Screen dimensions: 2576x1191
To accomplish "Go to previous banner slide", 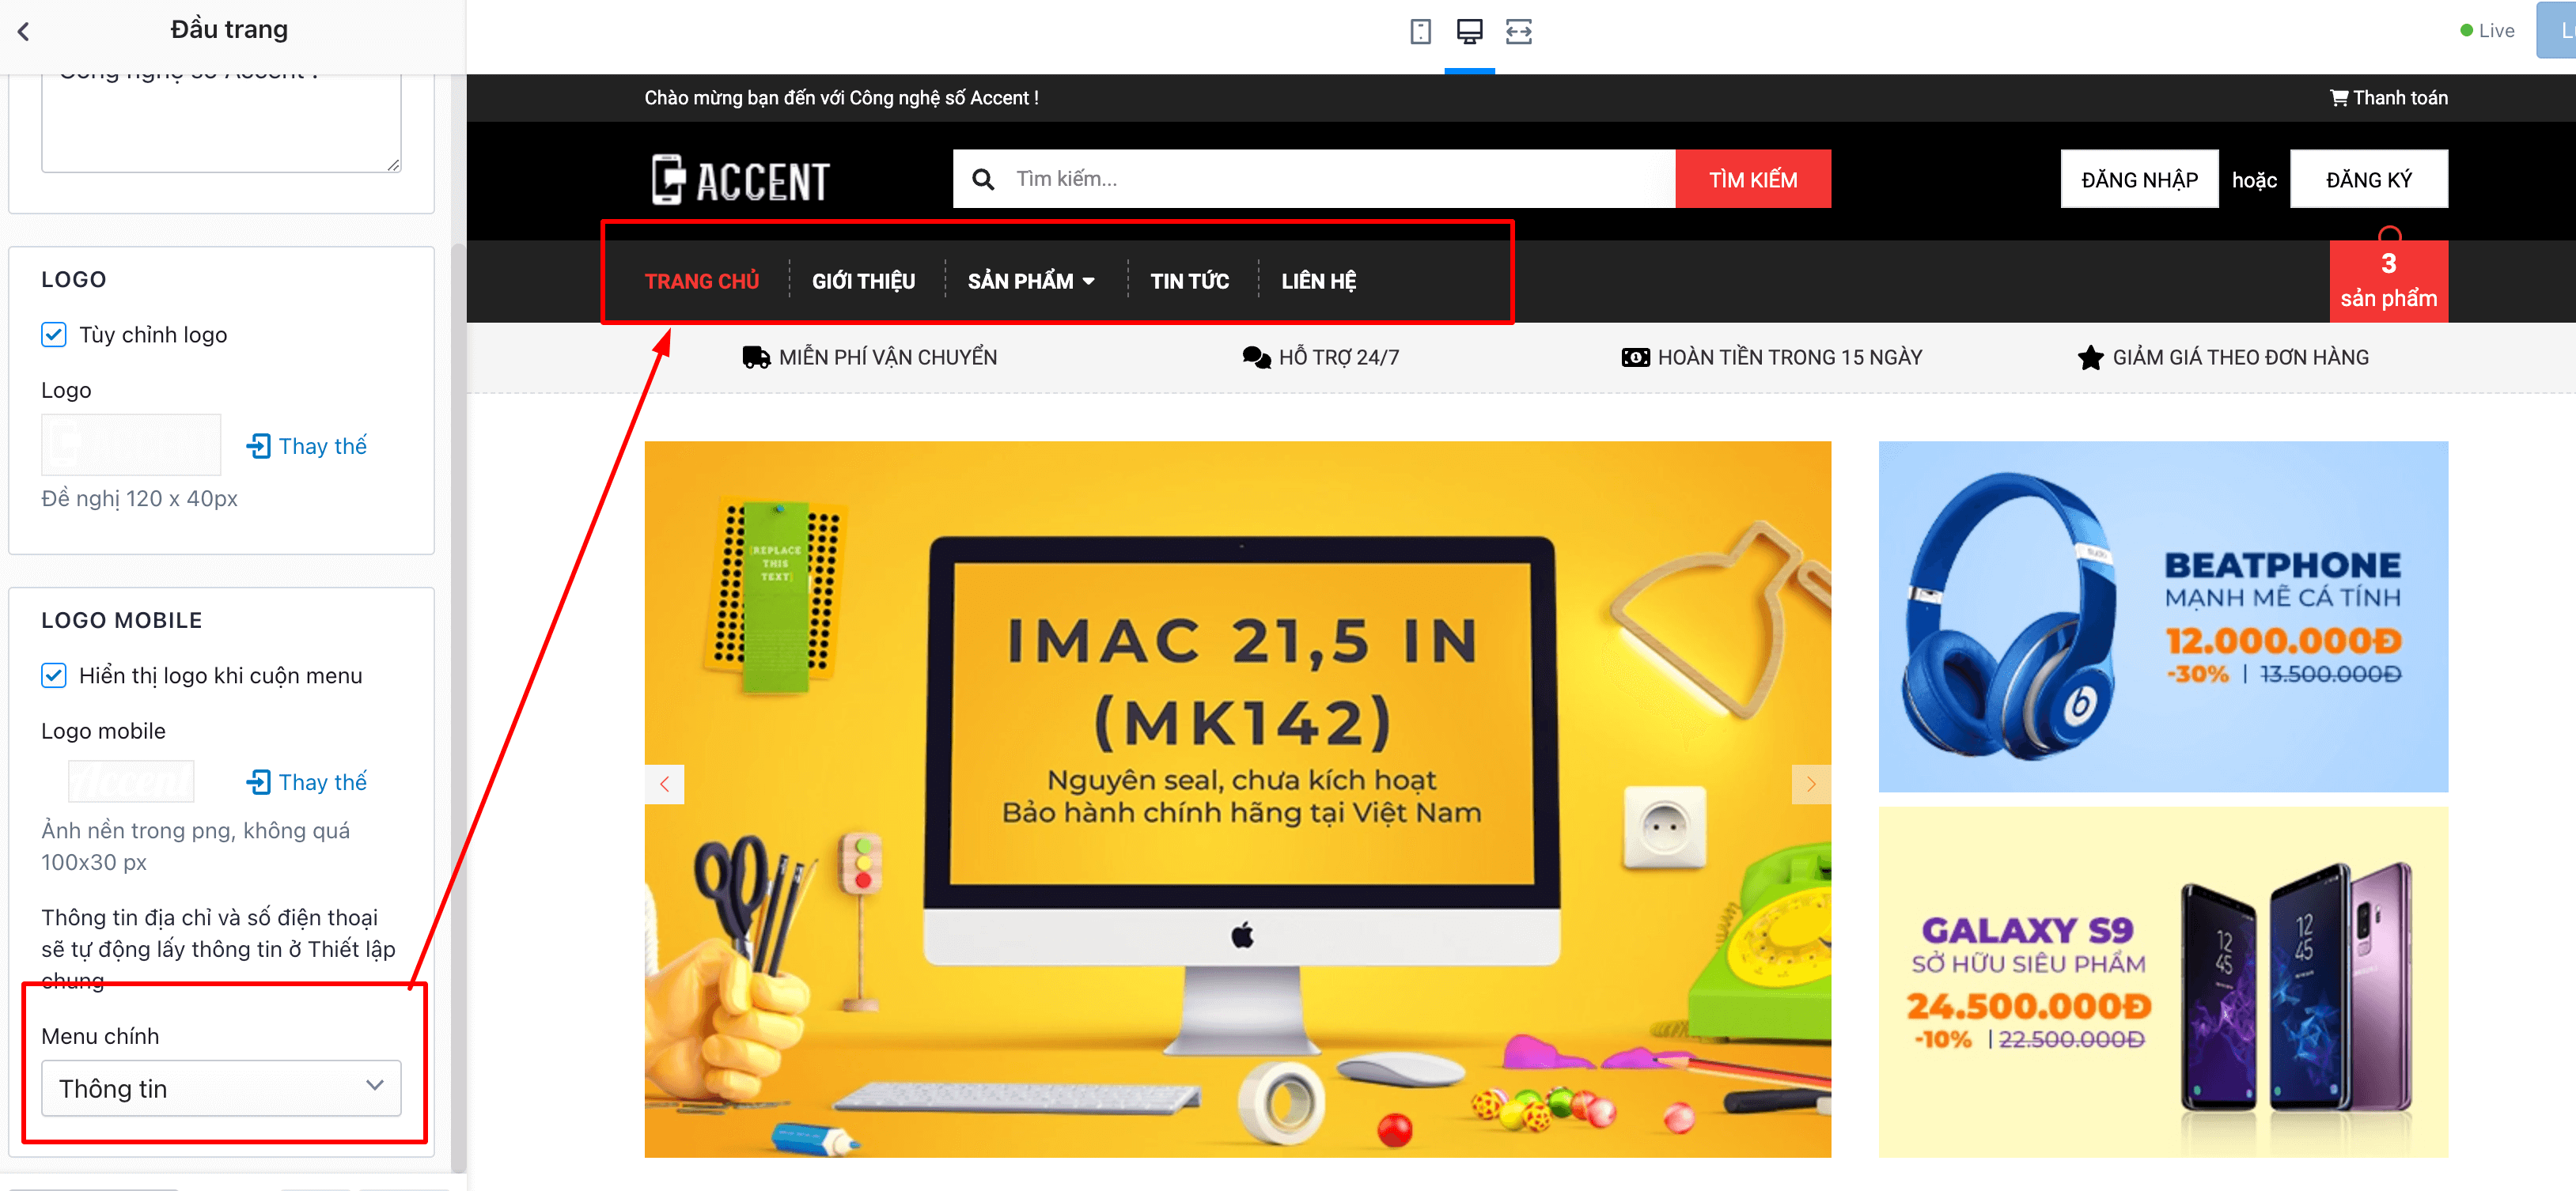I will (664, 784).
